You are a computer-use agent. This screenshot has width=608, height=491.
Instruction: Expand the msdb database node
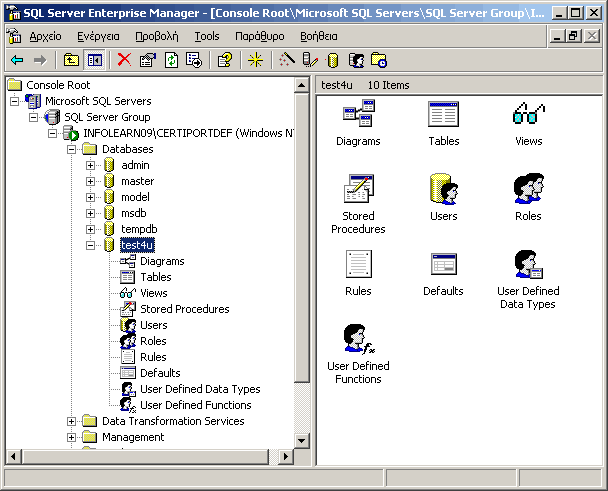[x=90, y=213]
